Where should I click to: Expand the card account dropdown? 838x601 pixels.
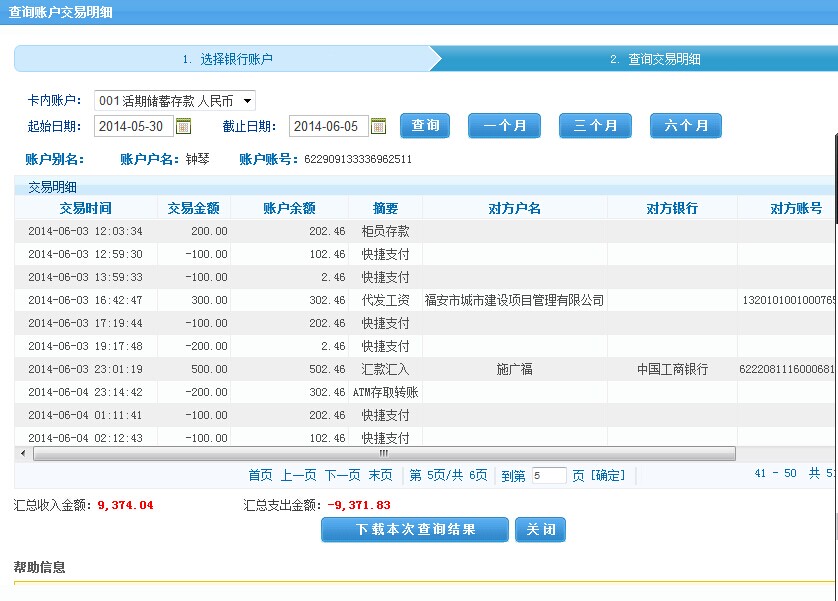247,101
